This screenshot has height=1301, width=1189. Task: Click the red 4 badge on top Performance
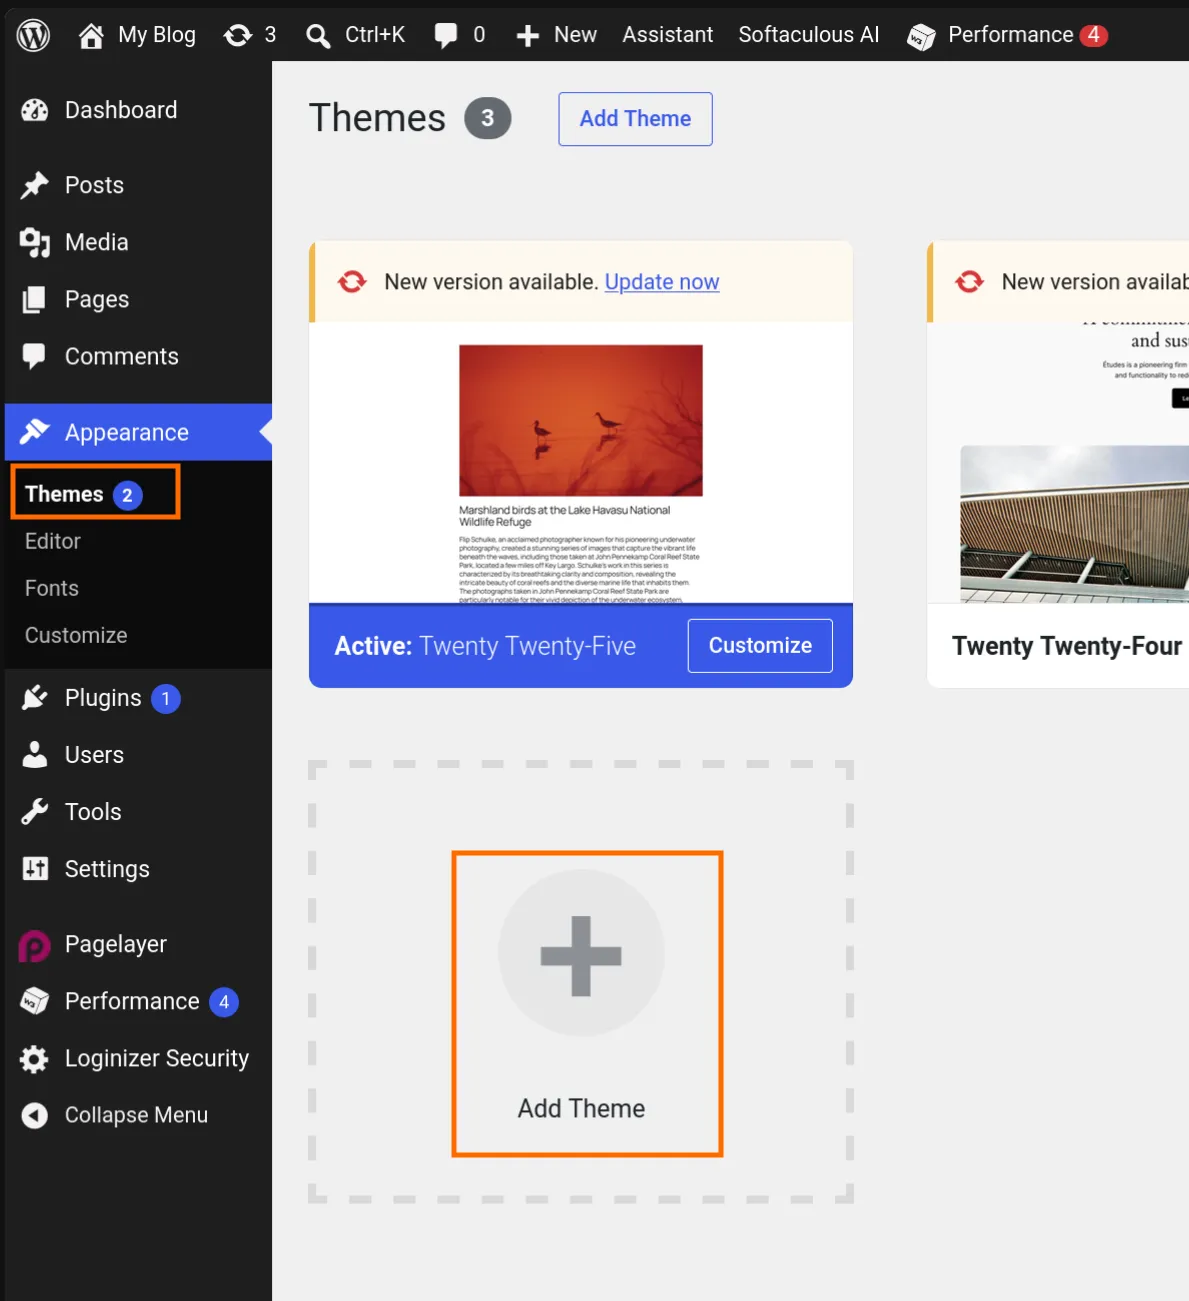coord(1094,35)
